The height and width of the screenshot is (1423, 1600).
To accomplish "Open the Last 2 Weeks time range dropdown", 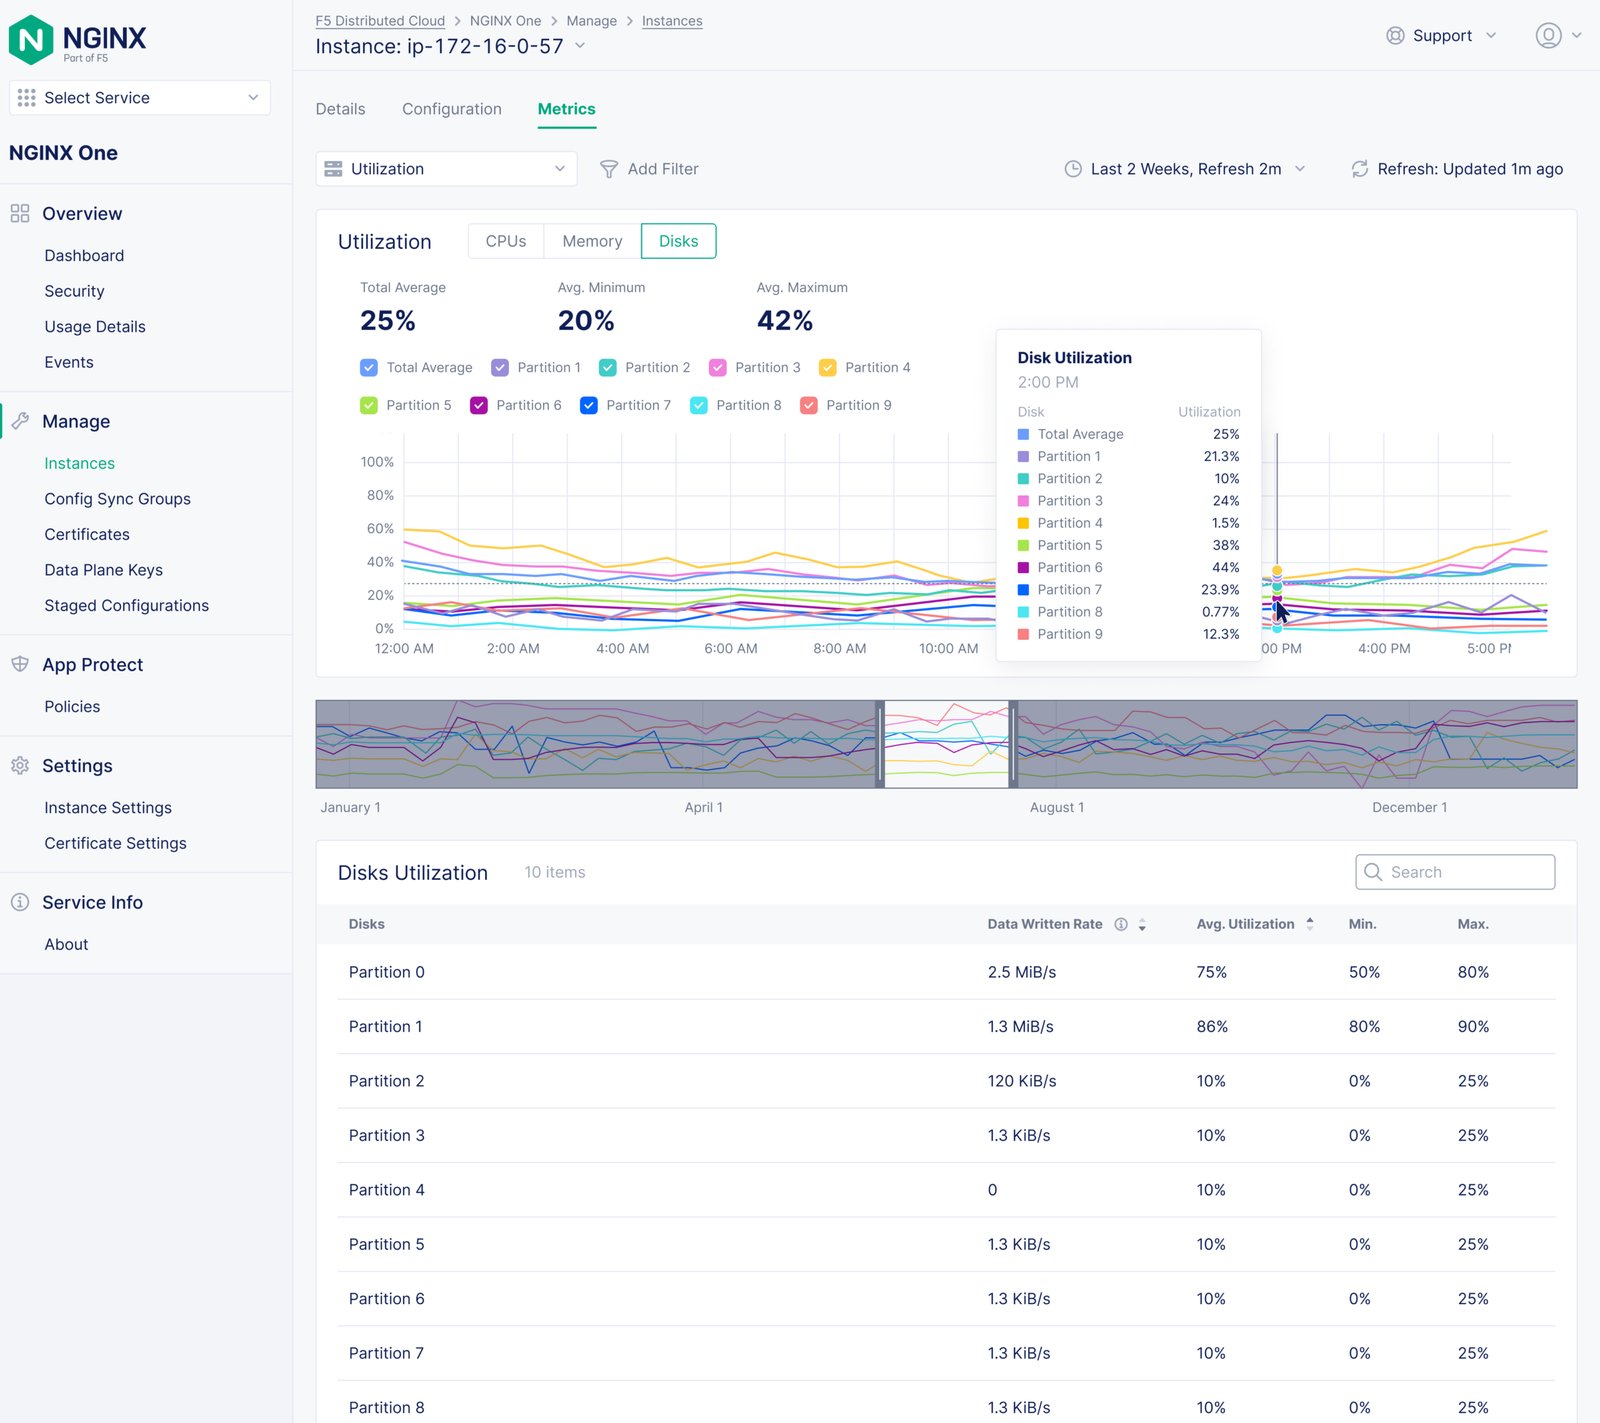I will click(x=1185, y=169).
